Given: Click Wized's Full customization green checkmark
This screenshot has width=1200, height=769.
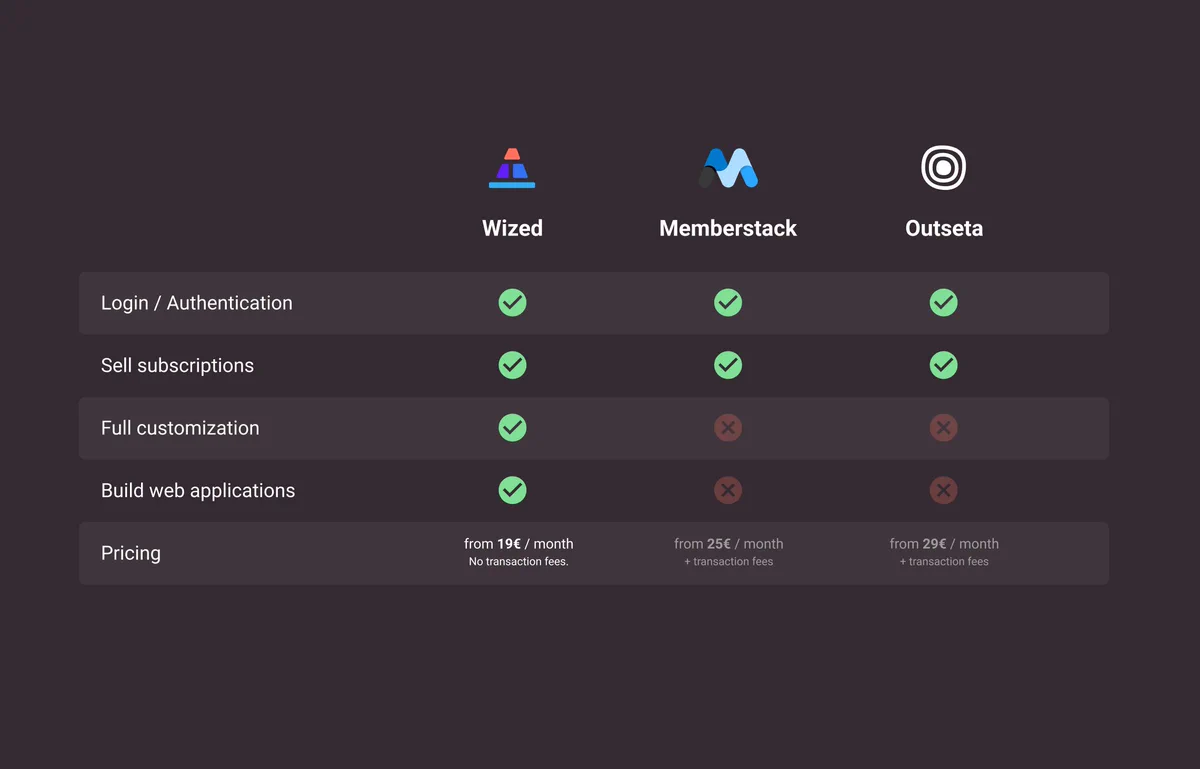Looking at the screenshot, I should point(512,428).
